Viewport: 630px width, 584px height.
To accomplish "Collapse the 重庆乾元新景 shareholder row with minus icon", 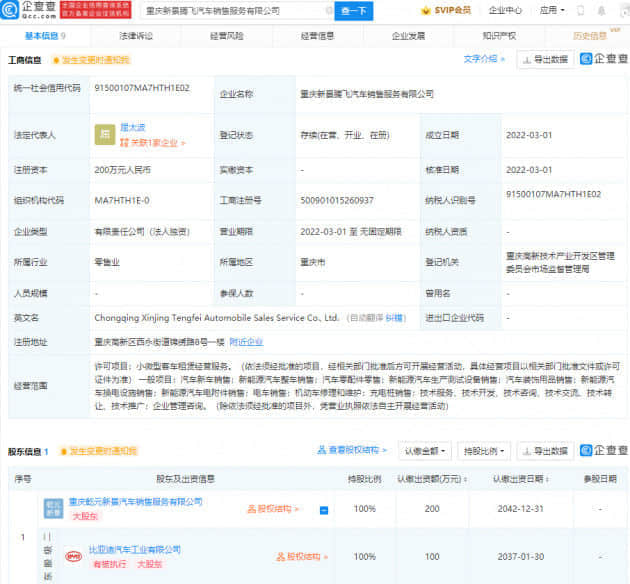I will [x=324, y=510].
